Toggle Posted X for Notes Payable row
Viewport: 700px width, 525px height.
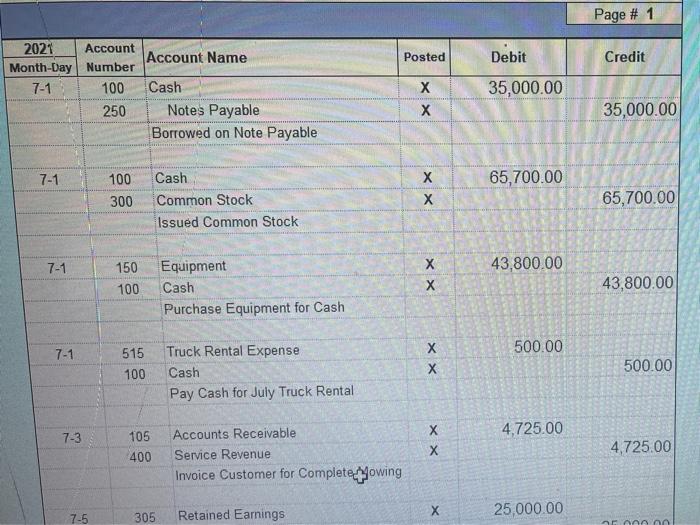[425, 110]
